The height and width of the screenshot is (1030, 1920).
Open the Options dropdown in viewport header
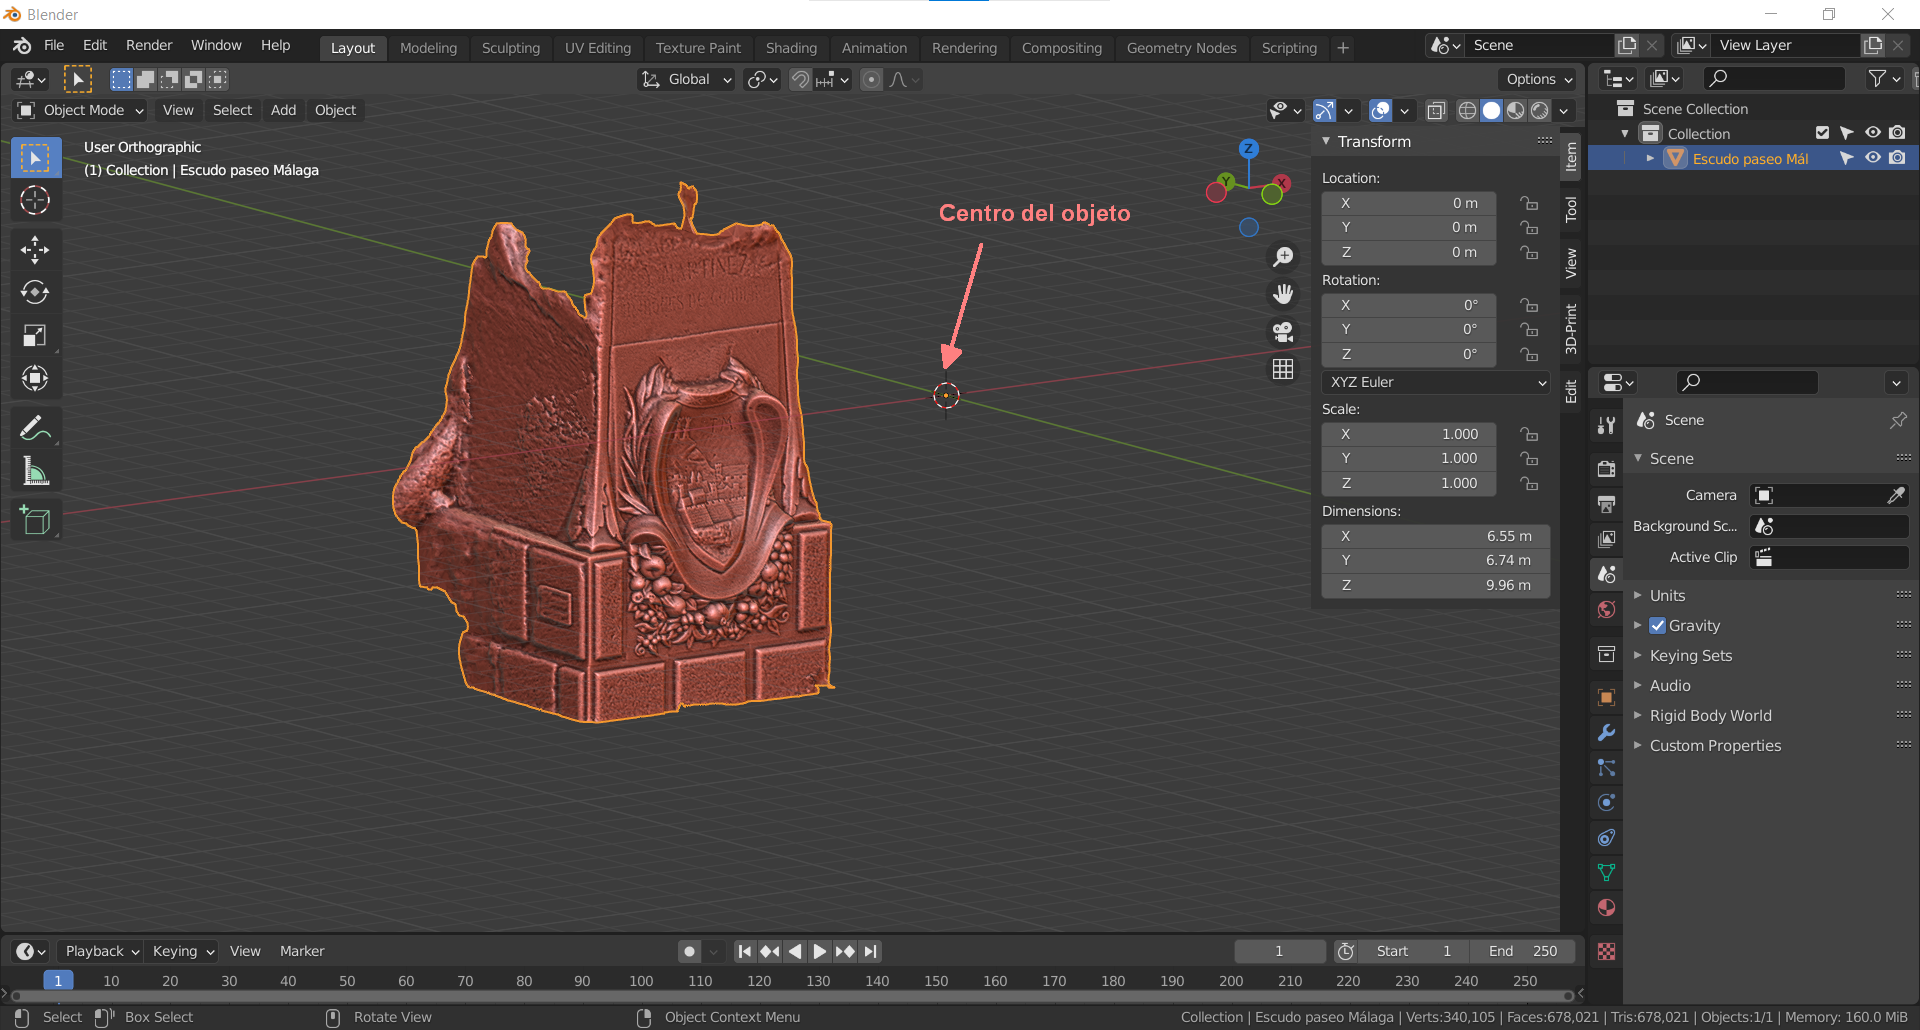tap(1538, 79)
